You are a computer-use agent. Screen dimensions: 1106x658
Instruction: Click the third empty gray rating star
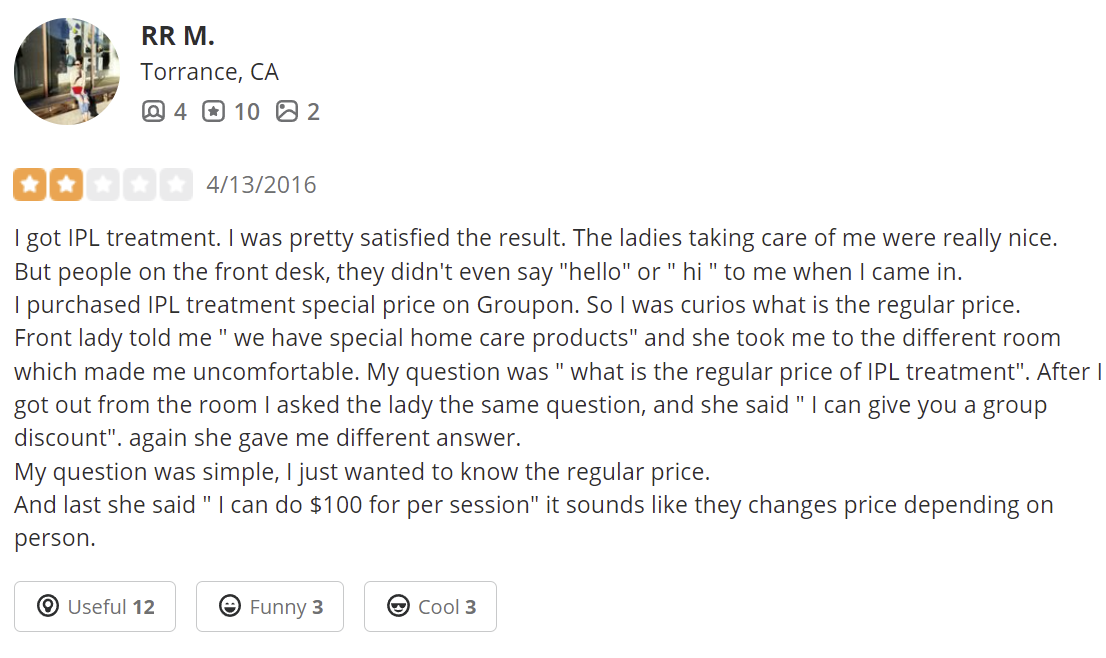pos(103,185)
